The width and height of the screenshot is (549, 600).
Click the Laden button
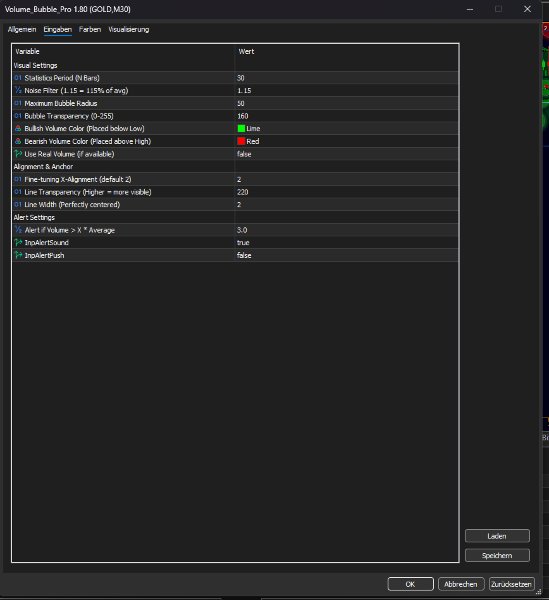[497, 536]
